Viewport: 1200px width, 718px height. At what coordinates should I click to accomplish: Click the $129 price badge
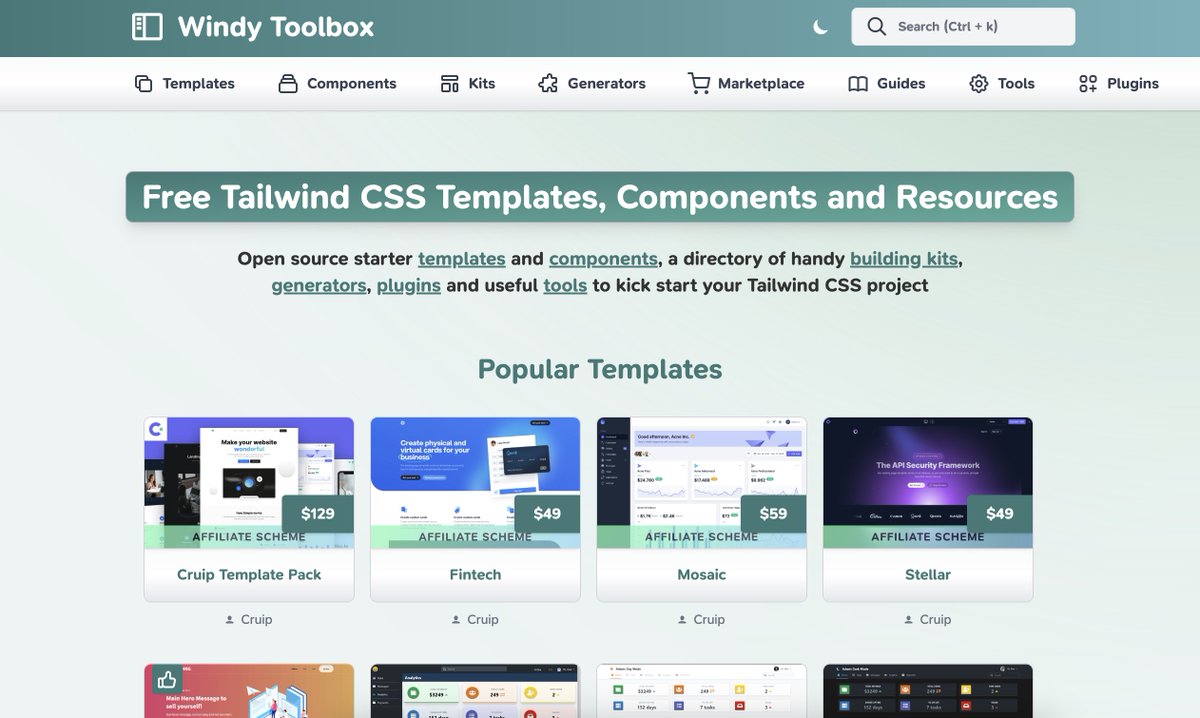click(318, 514)
